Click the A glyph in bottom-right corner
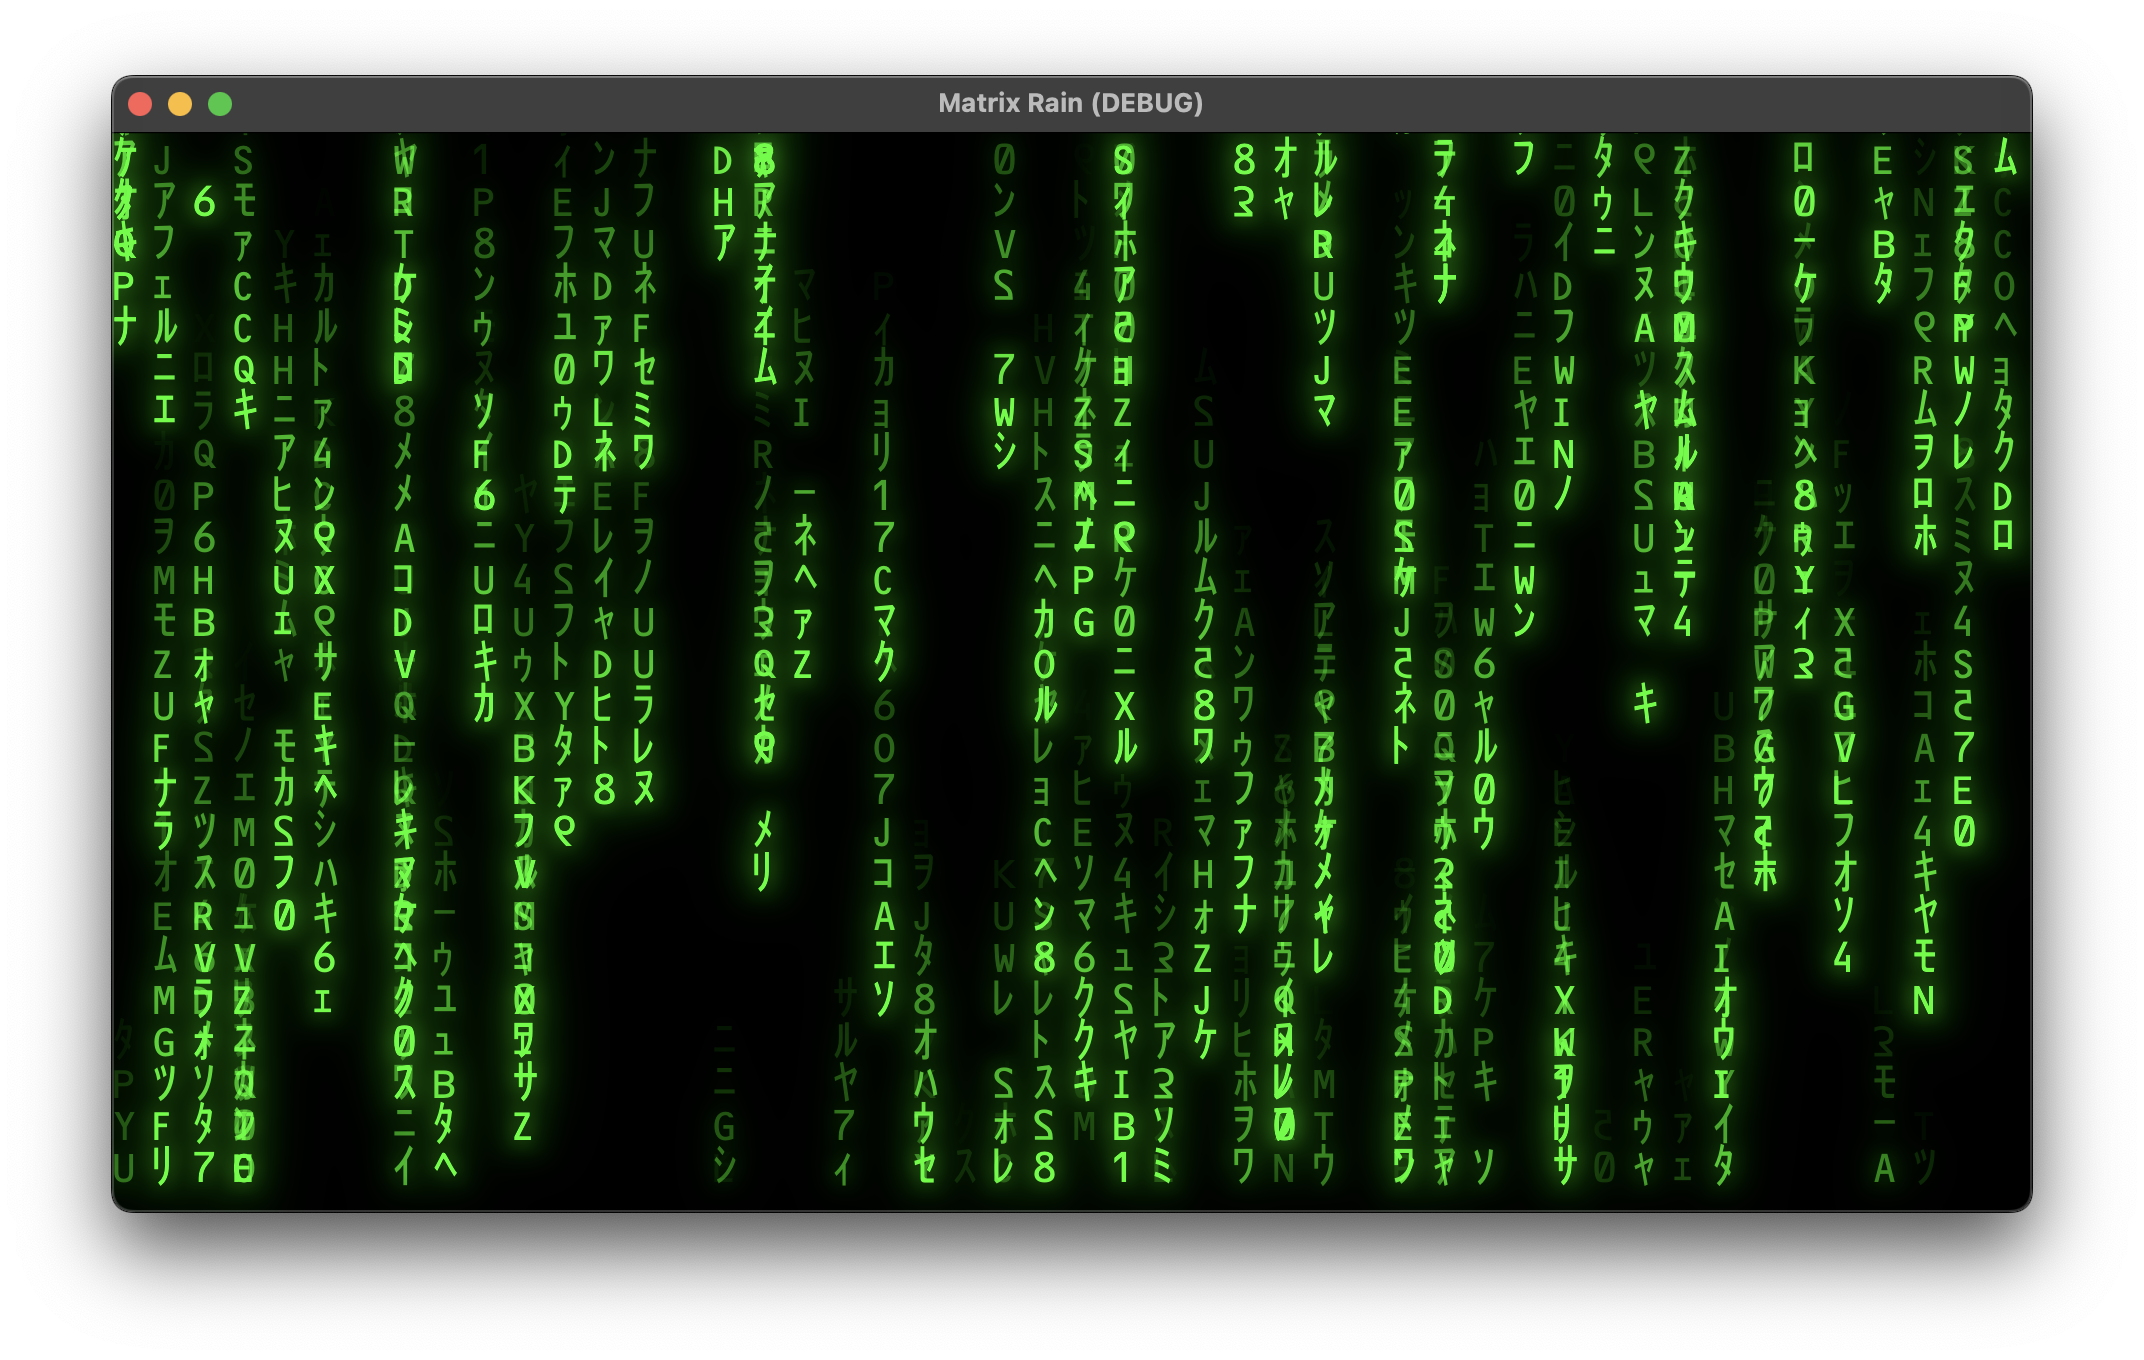Image resolution: width=2144 pixels, height=1360 pixels. click(1884, 1167)
